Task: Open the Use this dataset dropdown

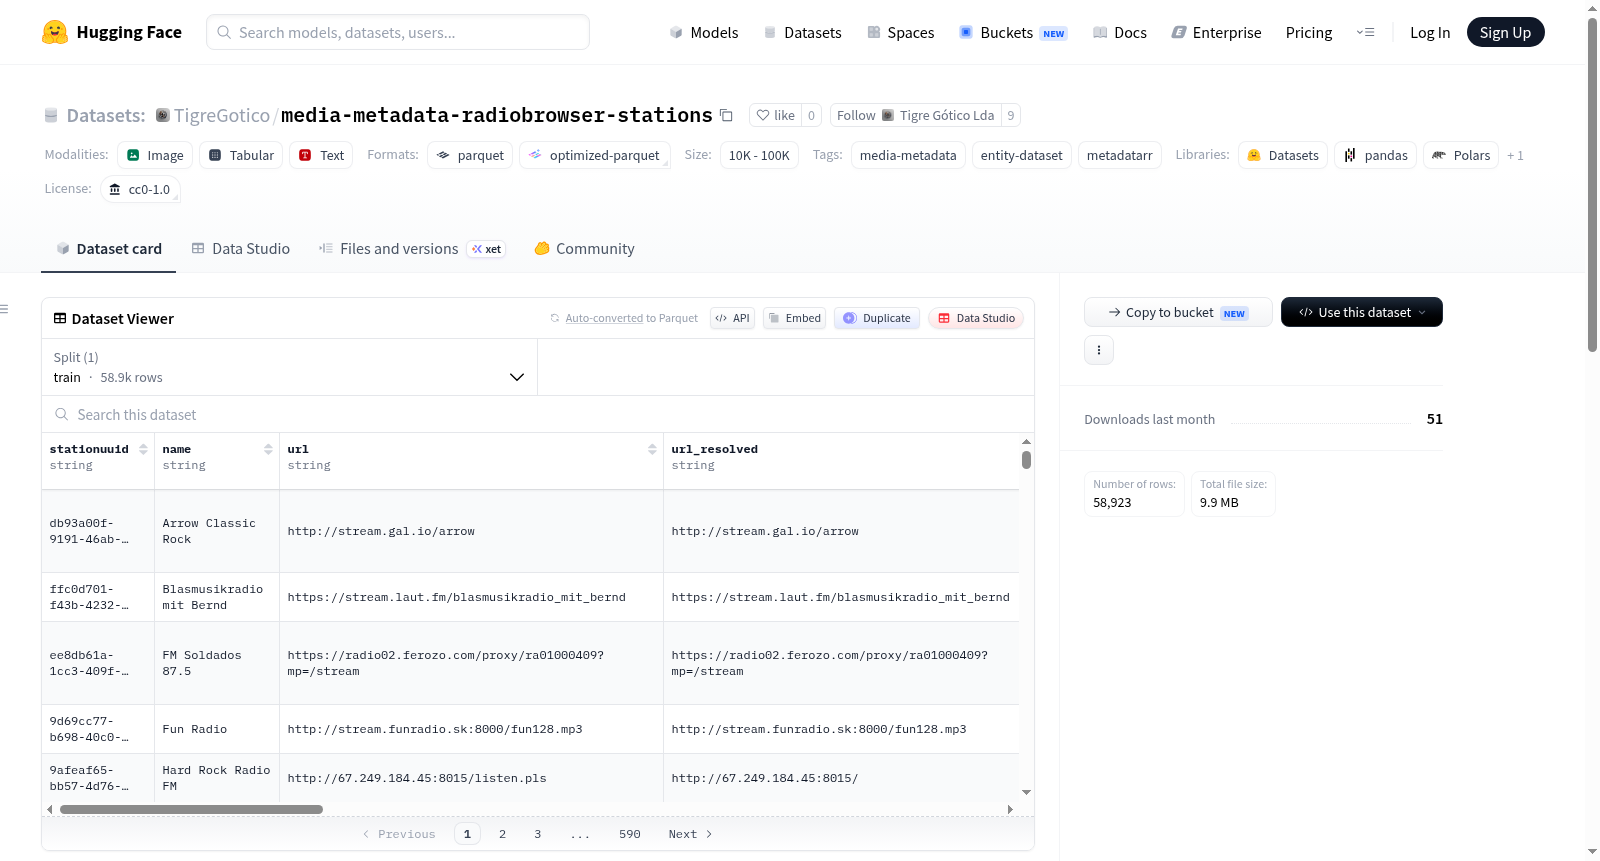Action: pos(1362,312)
